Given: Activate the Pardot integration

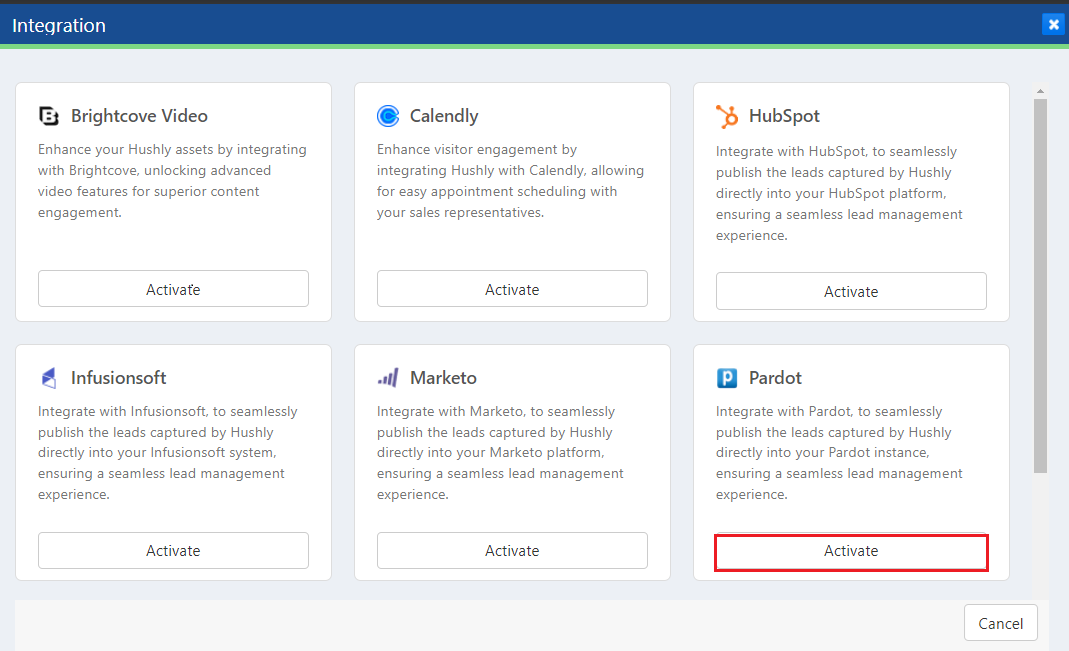Looking at the screenshot, I should click(x=851, y=552).
